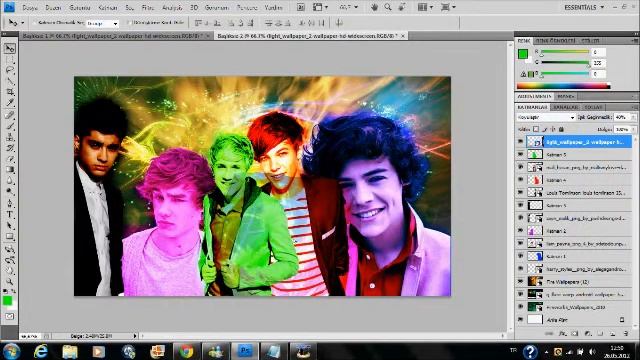
Task: Click the green G channel slider
Action: coord(565,63)
